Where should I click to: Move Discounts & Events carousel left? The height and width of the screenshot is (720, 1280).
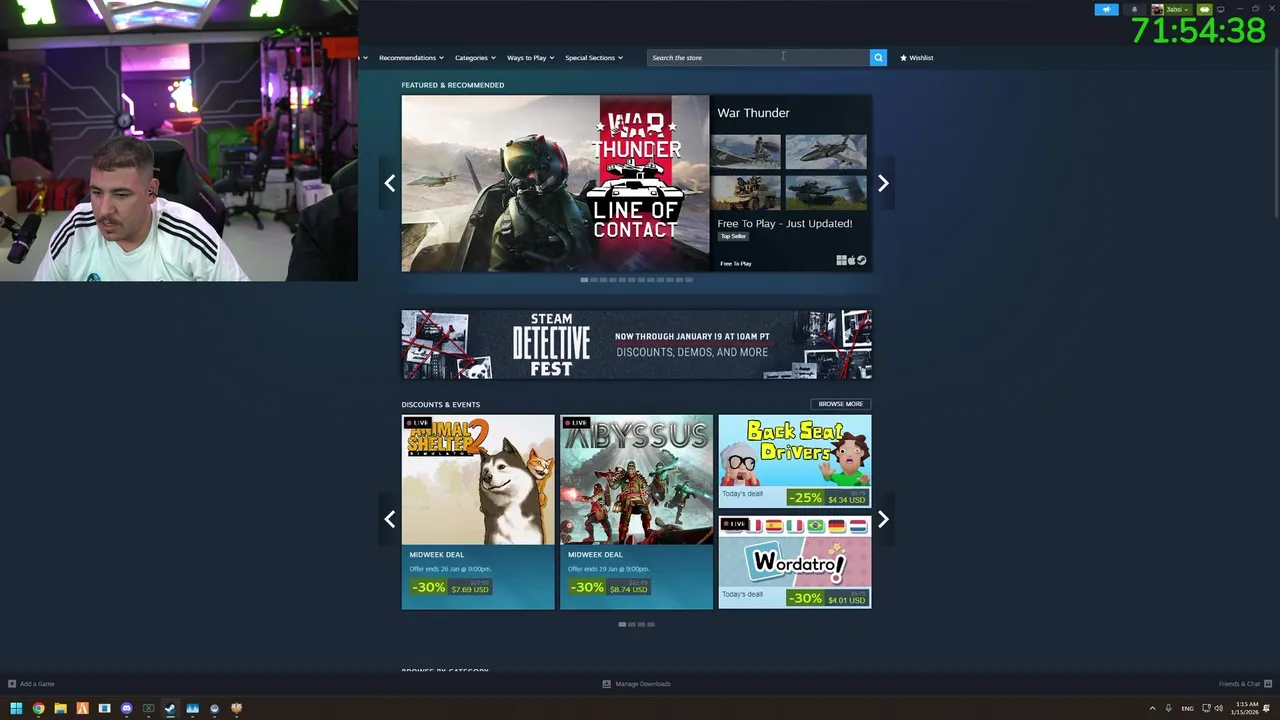(390, 519)
